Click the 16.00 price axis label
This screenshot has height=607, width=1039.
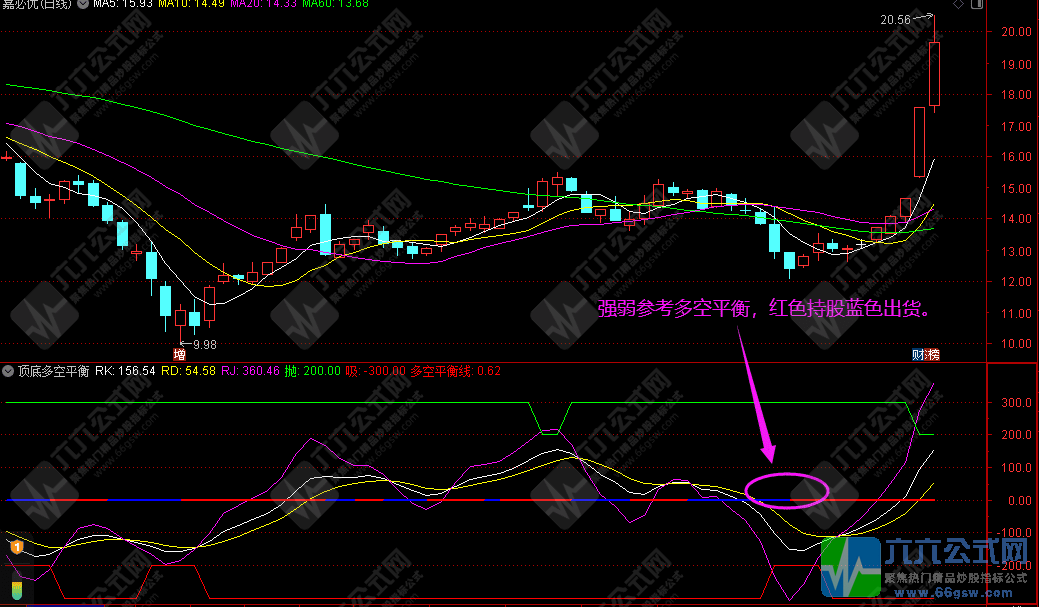[1016, 157]
